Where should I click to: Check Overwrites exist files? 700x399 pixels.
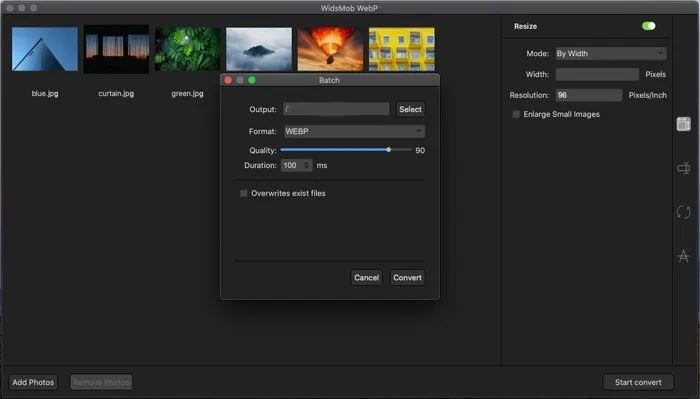(x=243, y=193)
